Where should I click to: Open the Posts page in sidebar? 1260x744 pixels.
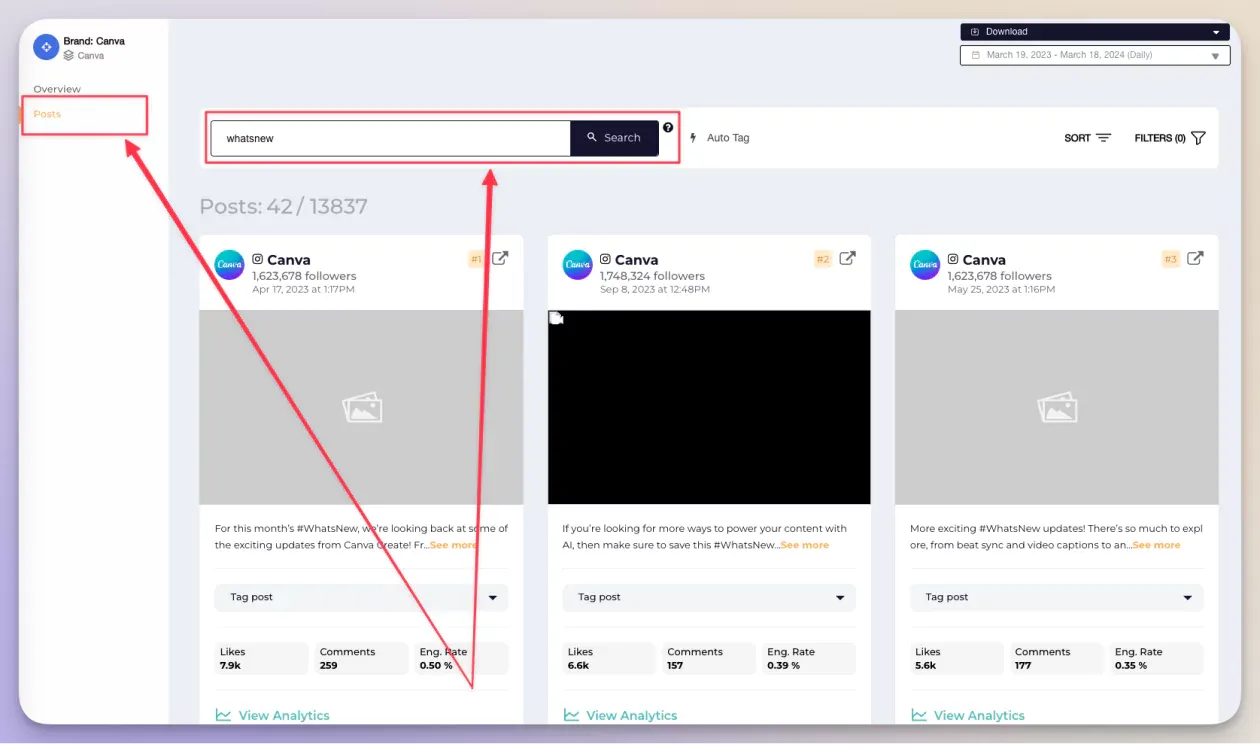[x=47, y=114]
